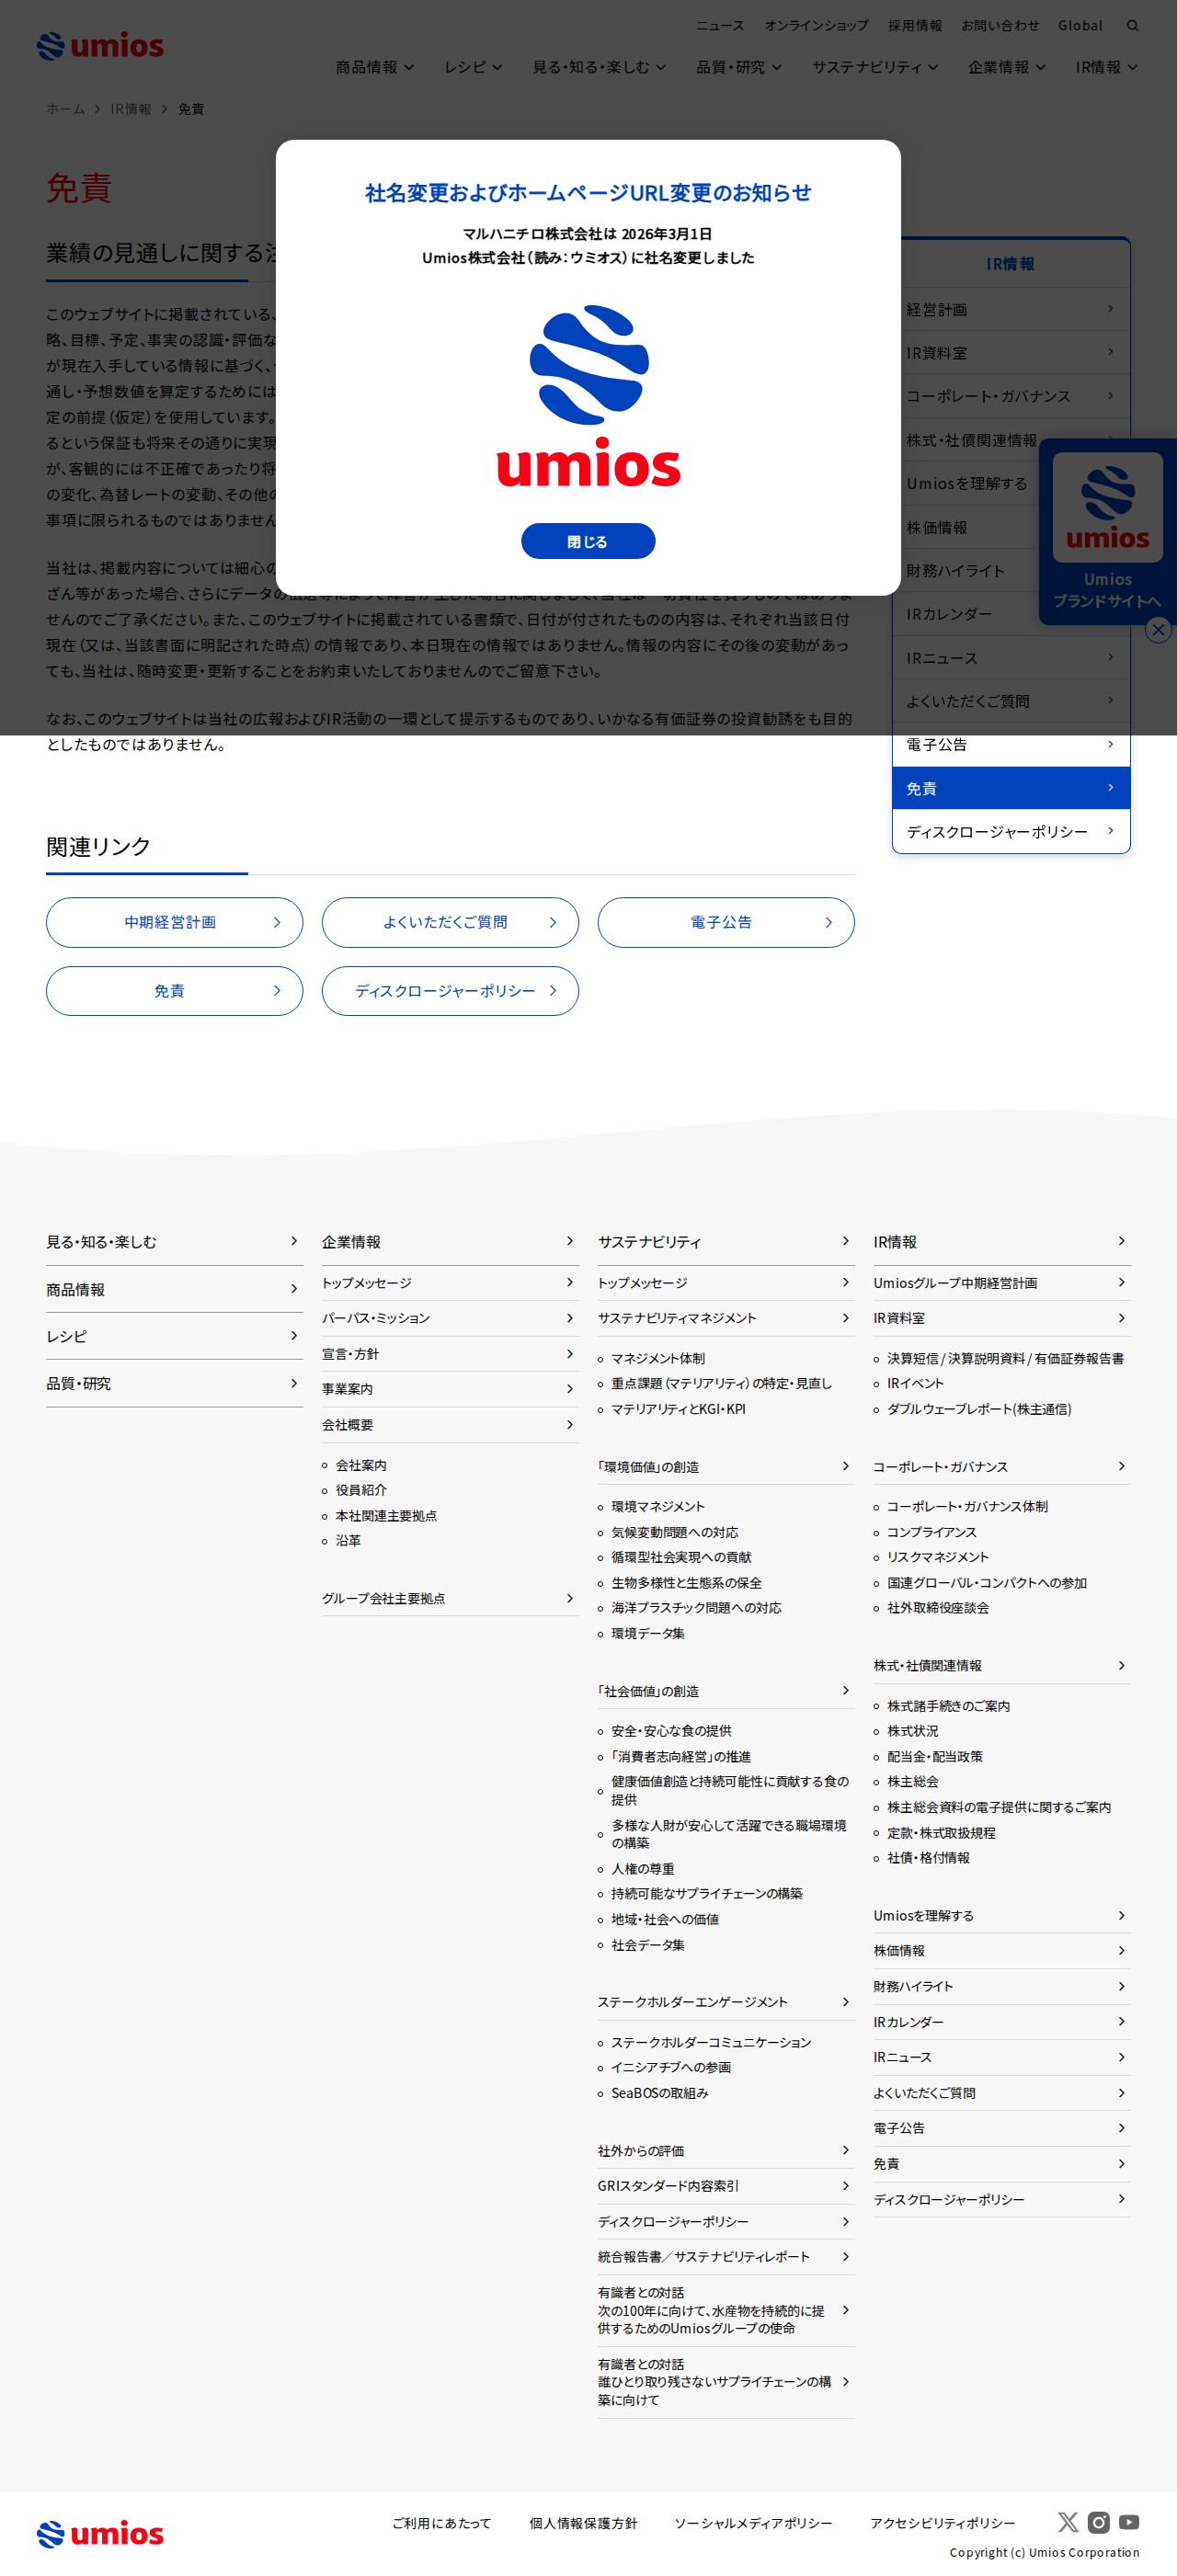Image resolution: width=1177 pixels, height=2576 pixels.
Task: Expand the 企業情報 navigation menu
Action: point(1007,67)
